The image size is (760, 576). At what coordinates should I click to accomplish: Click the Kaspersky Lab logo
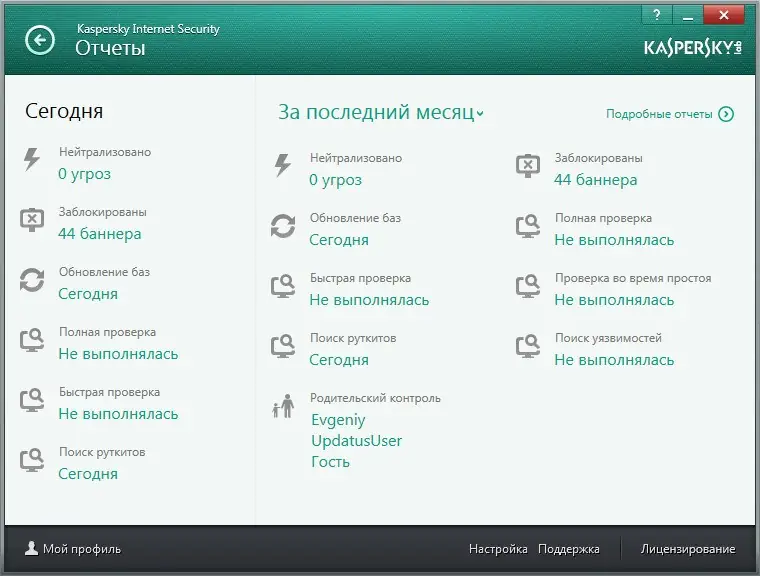(x=693, y=48)
